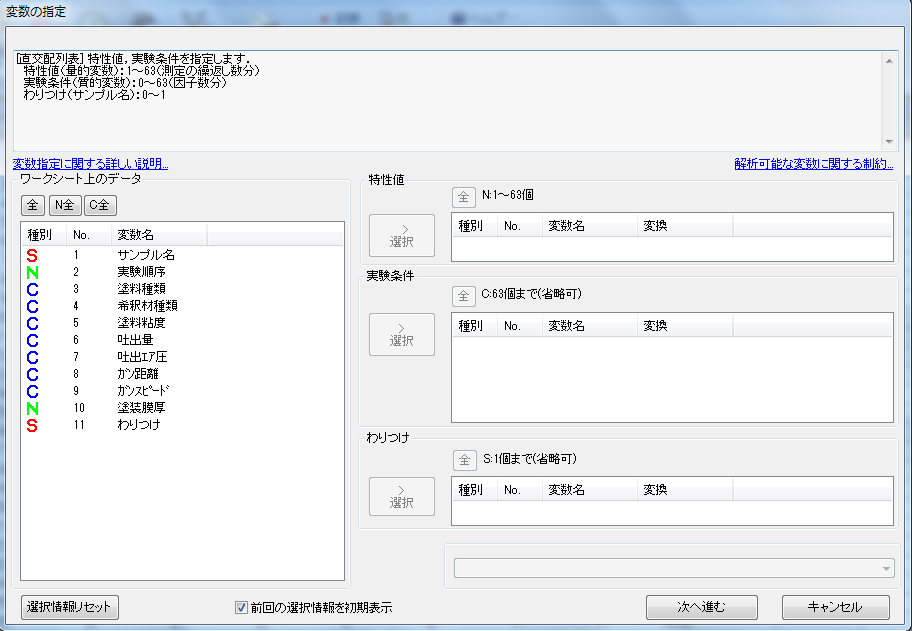Select variable name ガン距離
Viewport: 912px width, 631px height.
[x=138, y=373]
